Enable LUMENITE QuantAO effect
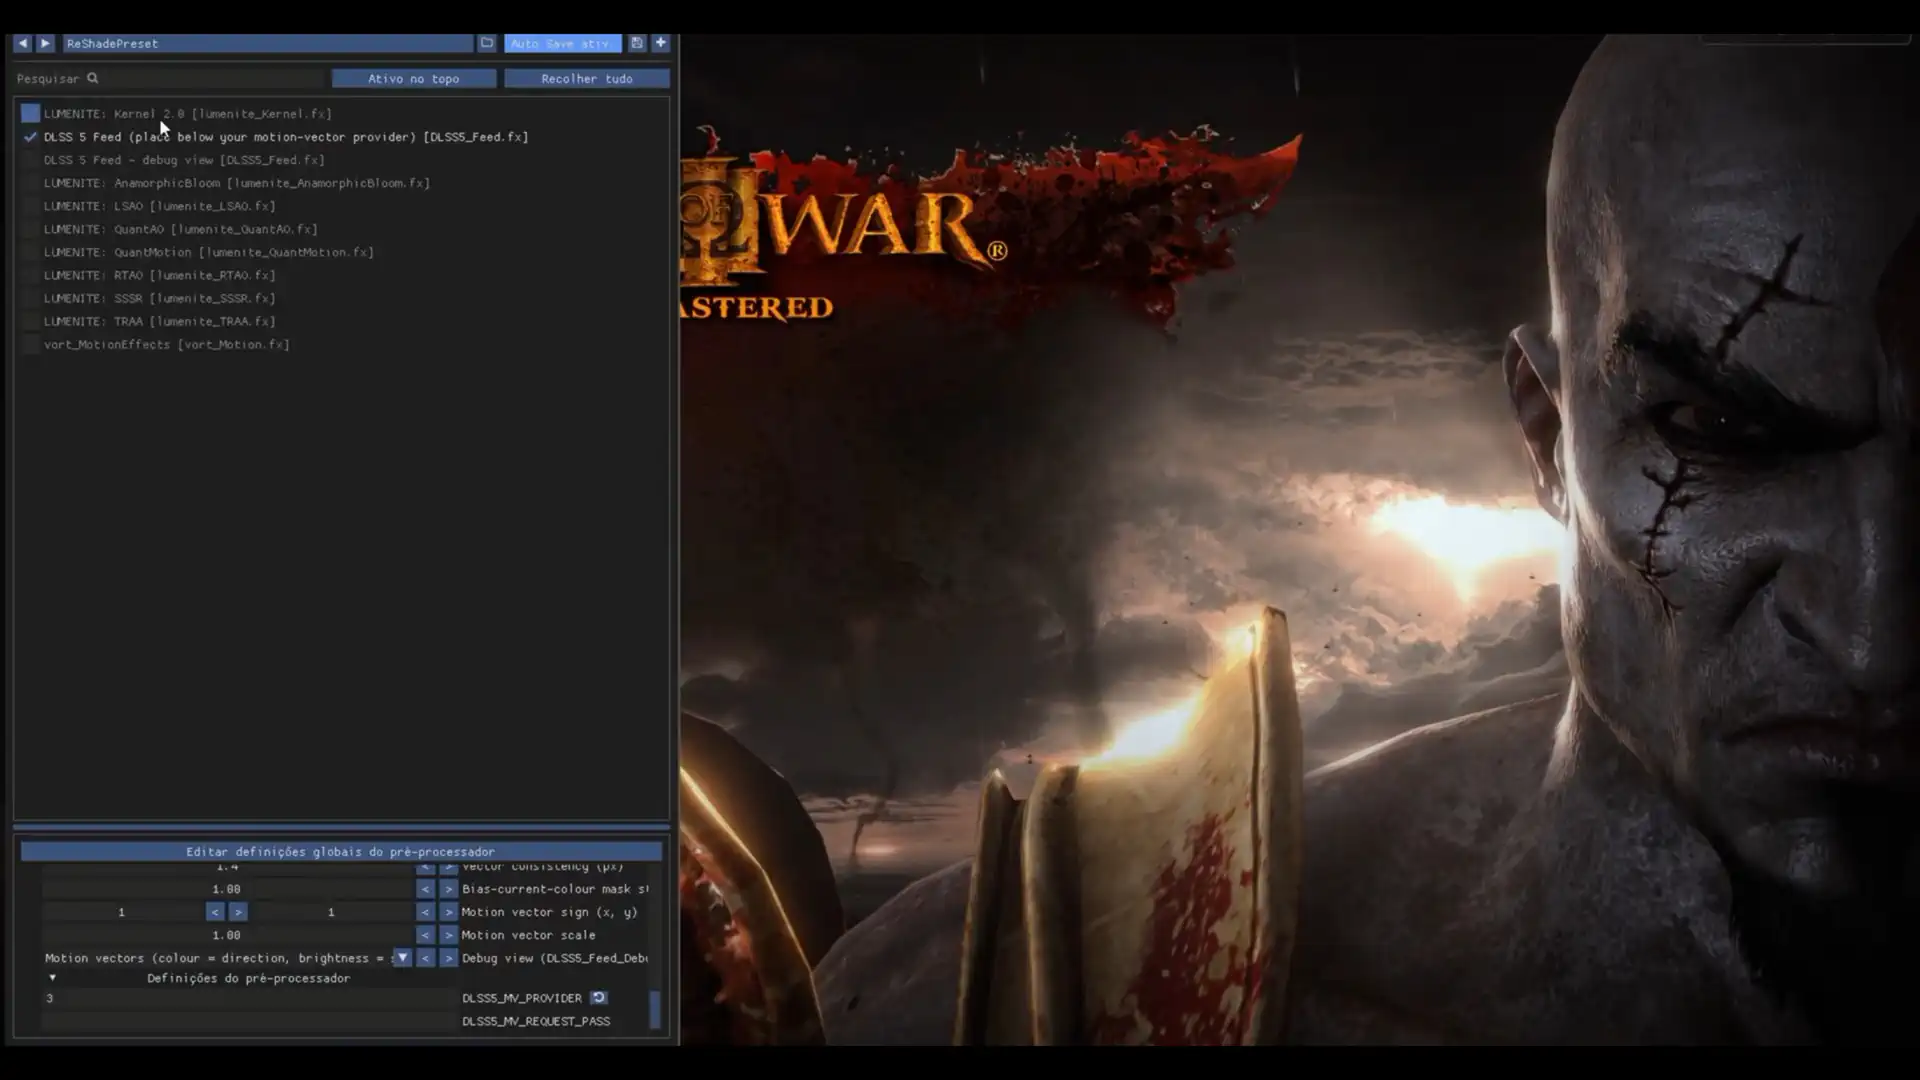Screen dimensions: 1920x1080 tap(31, 229)
